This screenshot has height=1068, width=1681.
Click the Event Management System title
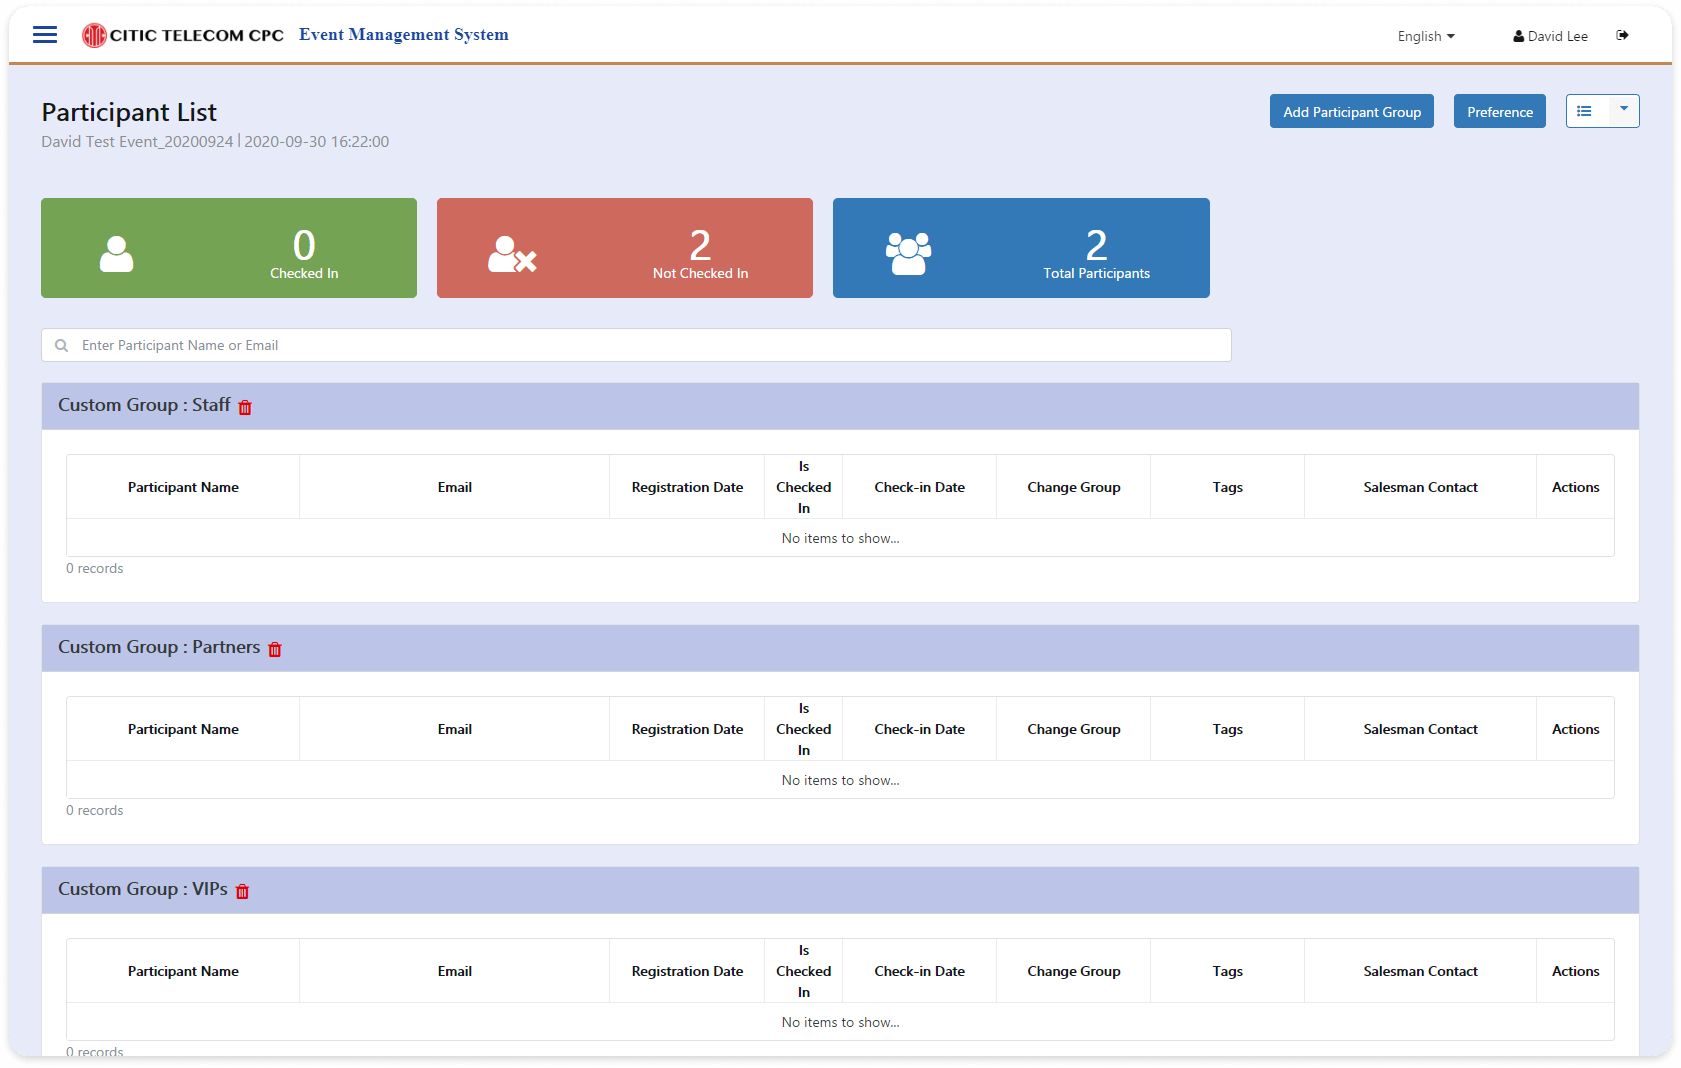(x=403, y=34)
